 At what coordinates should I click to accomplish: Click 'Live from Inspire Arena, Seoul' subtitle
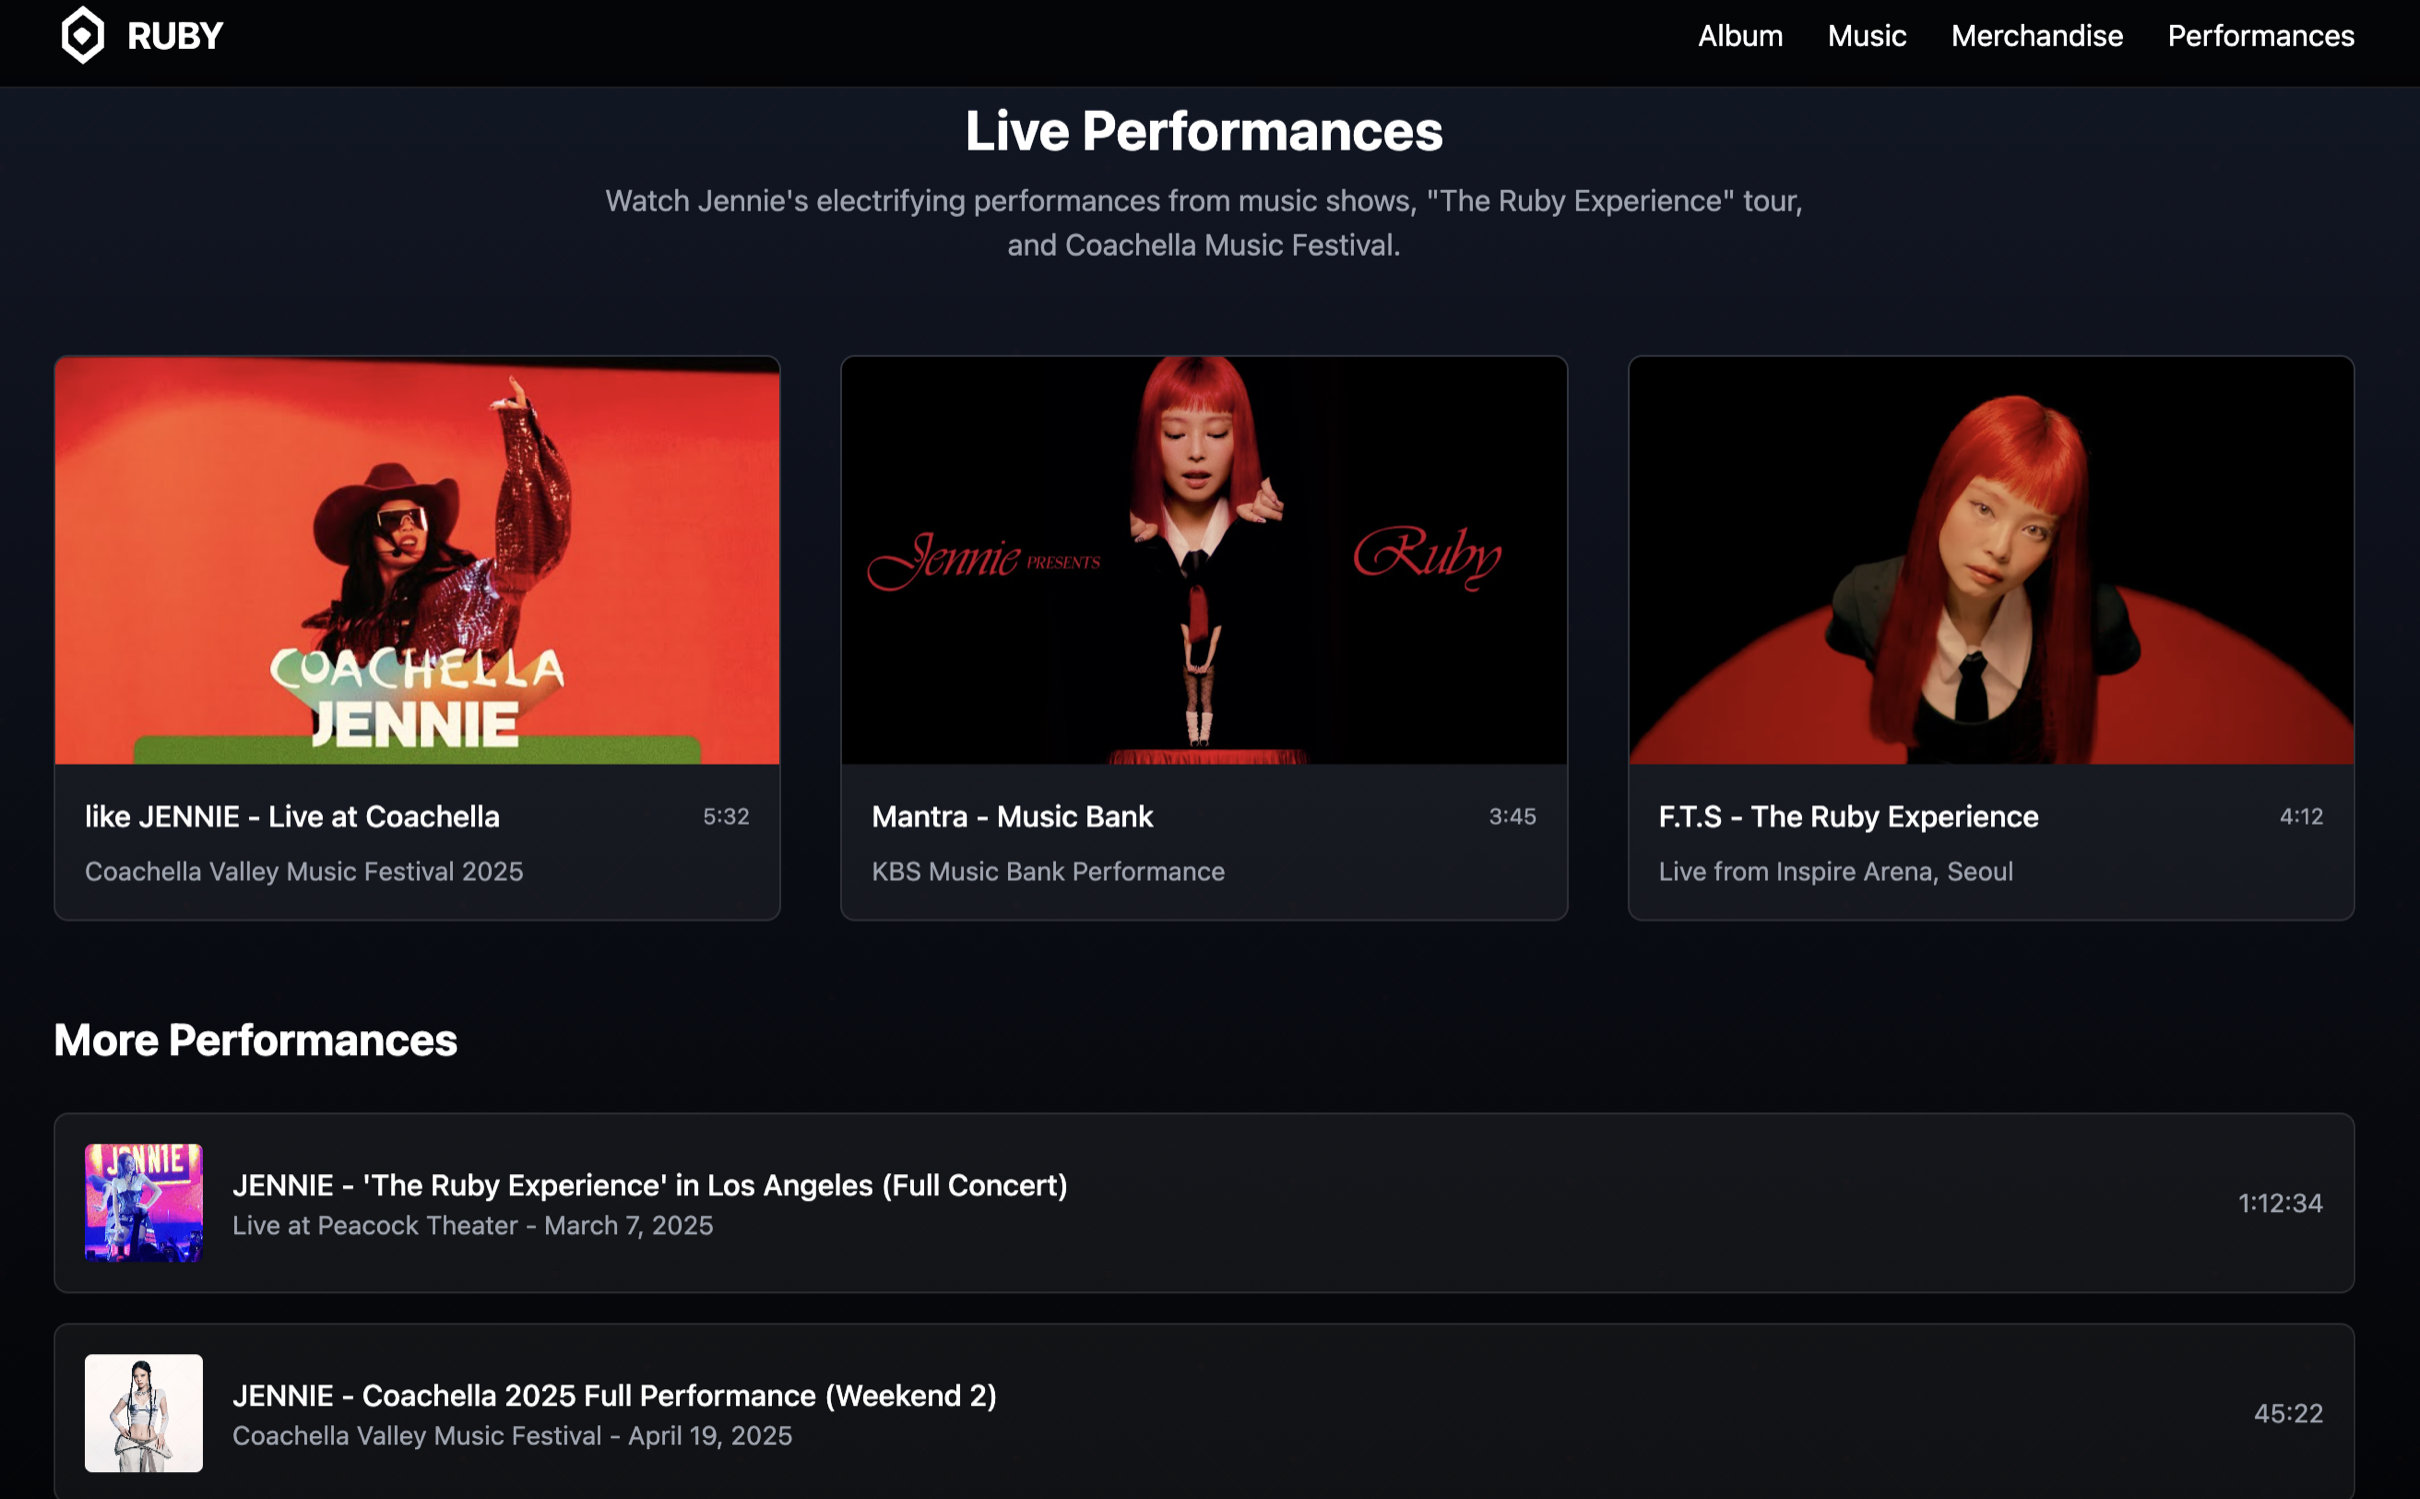coord(1836,872)
